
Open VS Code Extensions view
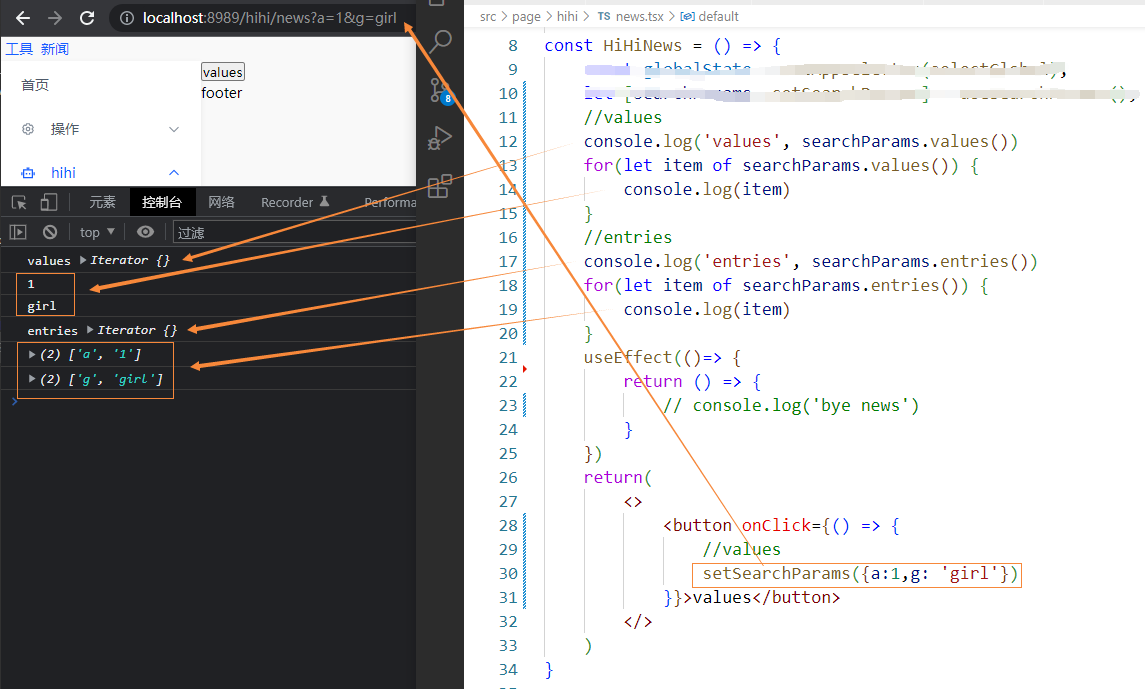[440, 187]
